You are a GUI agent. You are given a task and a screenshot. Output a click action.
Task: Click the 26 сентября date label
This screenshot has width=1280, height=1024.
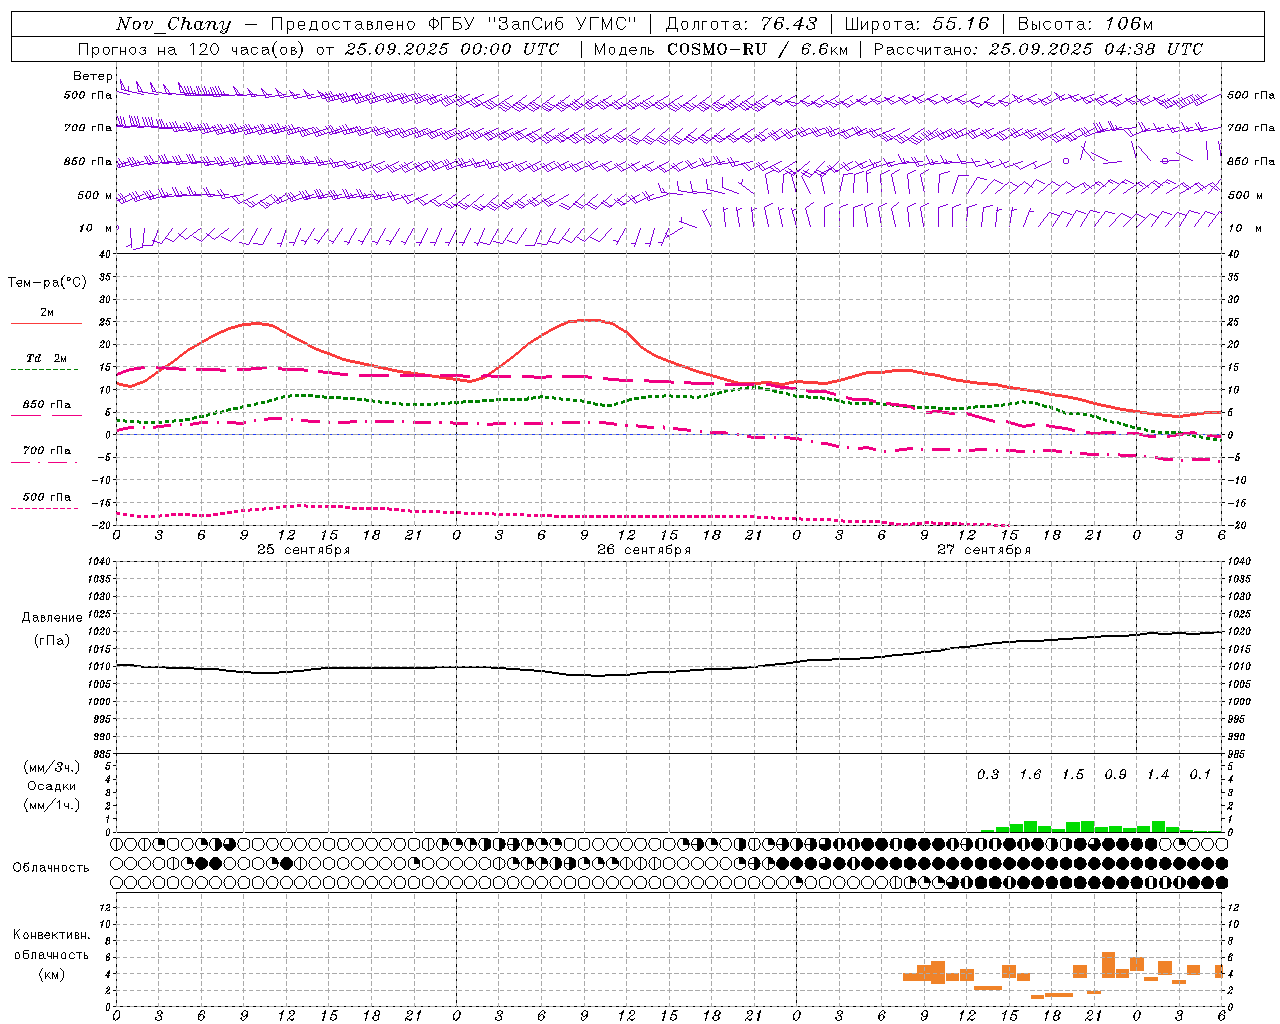pyautogui.click(x=644, y=550)
